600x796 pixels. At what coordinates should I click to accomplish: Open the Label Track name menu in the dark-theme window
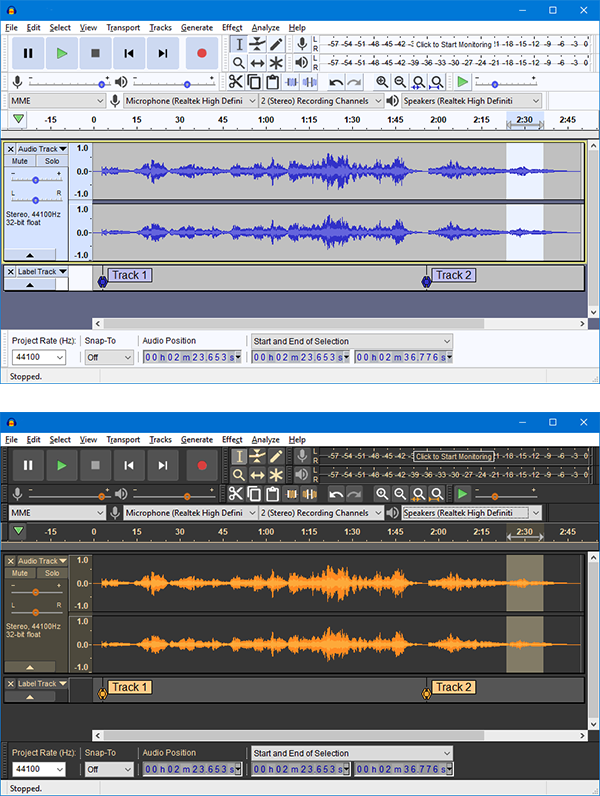point(42,684)
